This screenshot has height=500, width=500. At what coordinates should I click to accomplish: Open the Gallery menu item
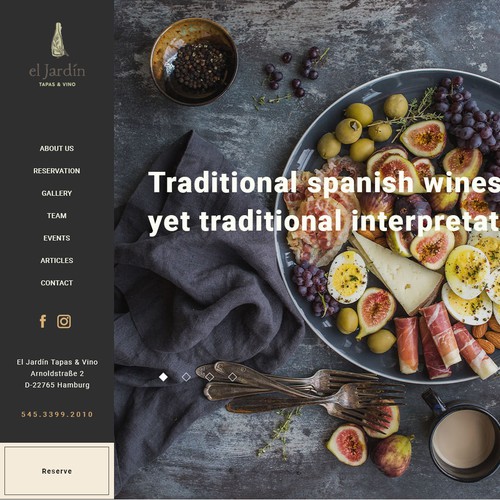pos(57,193)
